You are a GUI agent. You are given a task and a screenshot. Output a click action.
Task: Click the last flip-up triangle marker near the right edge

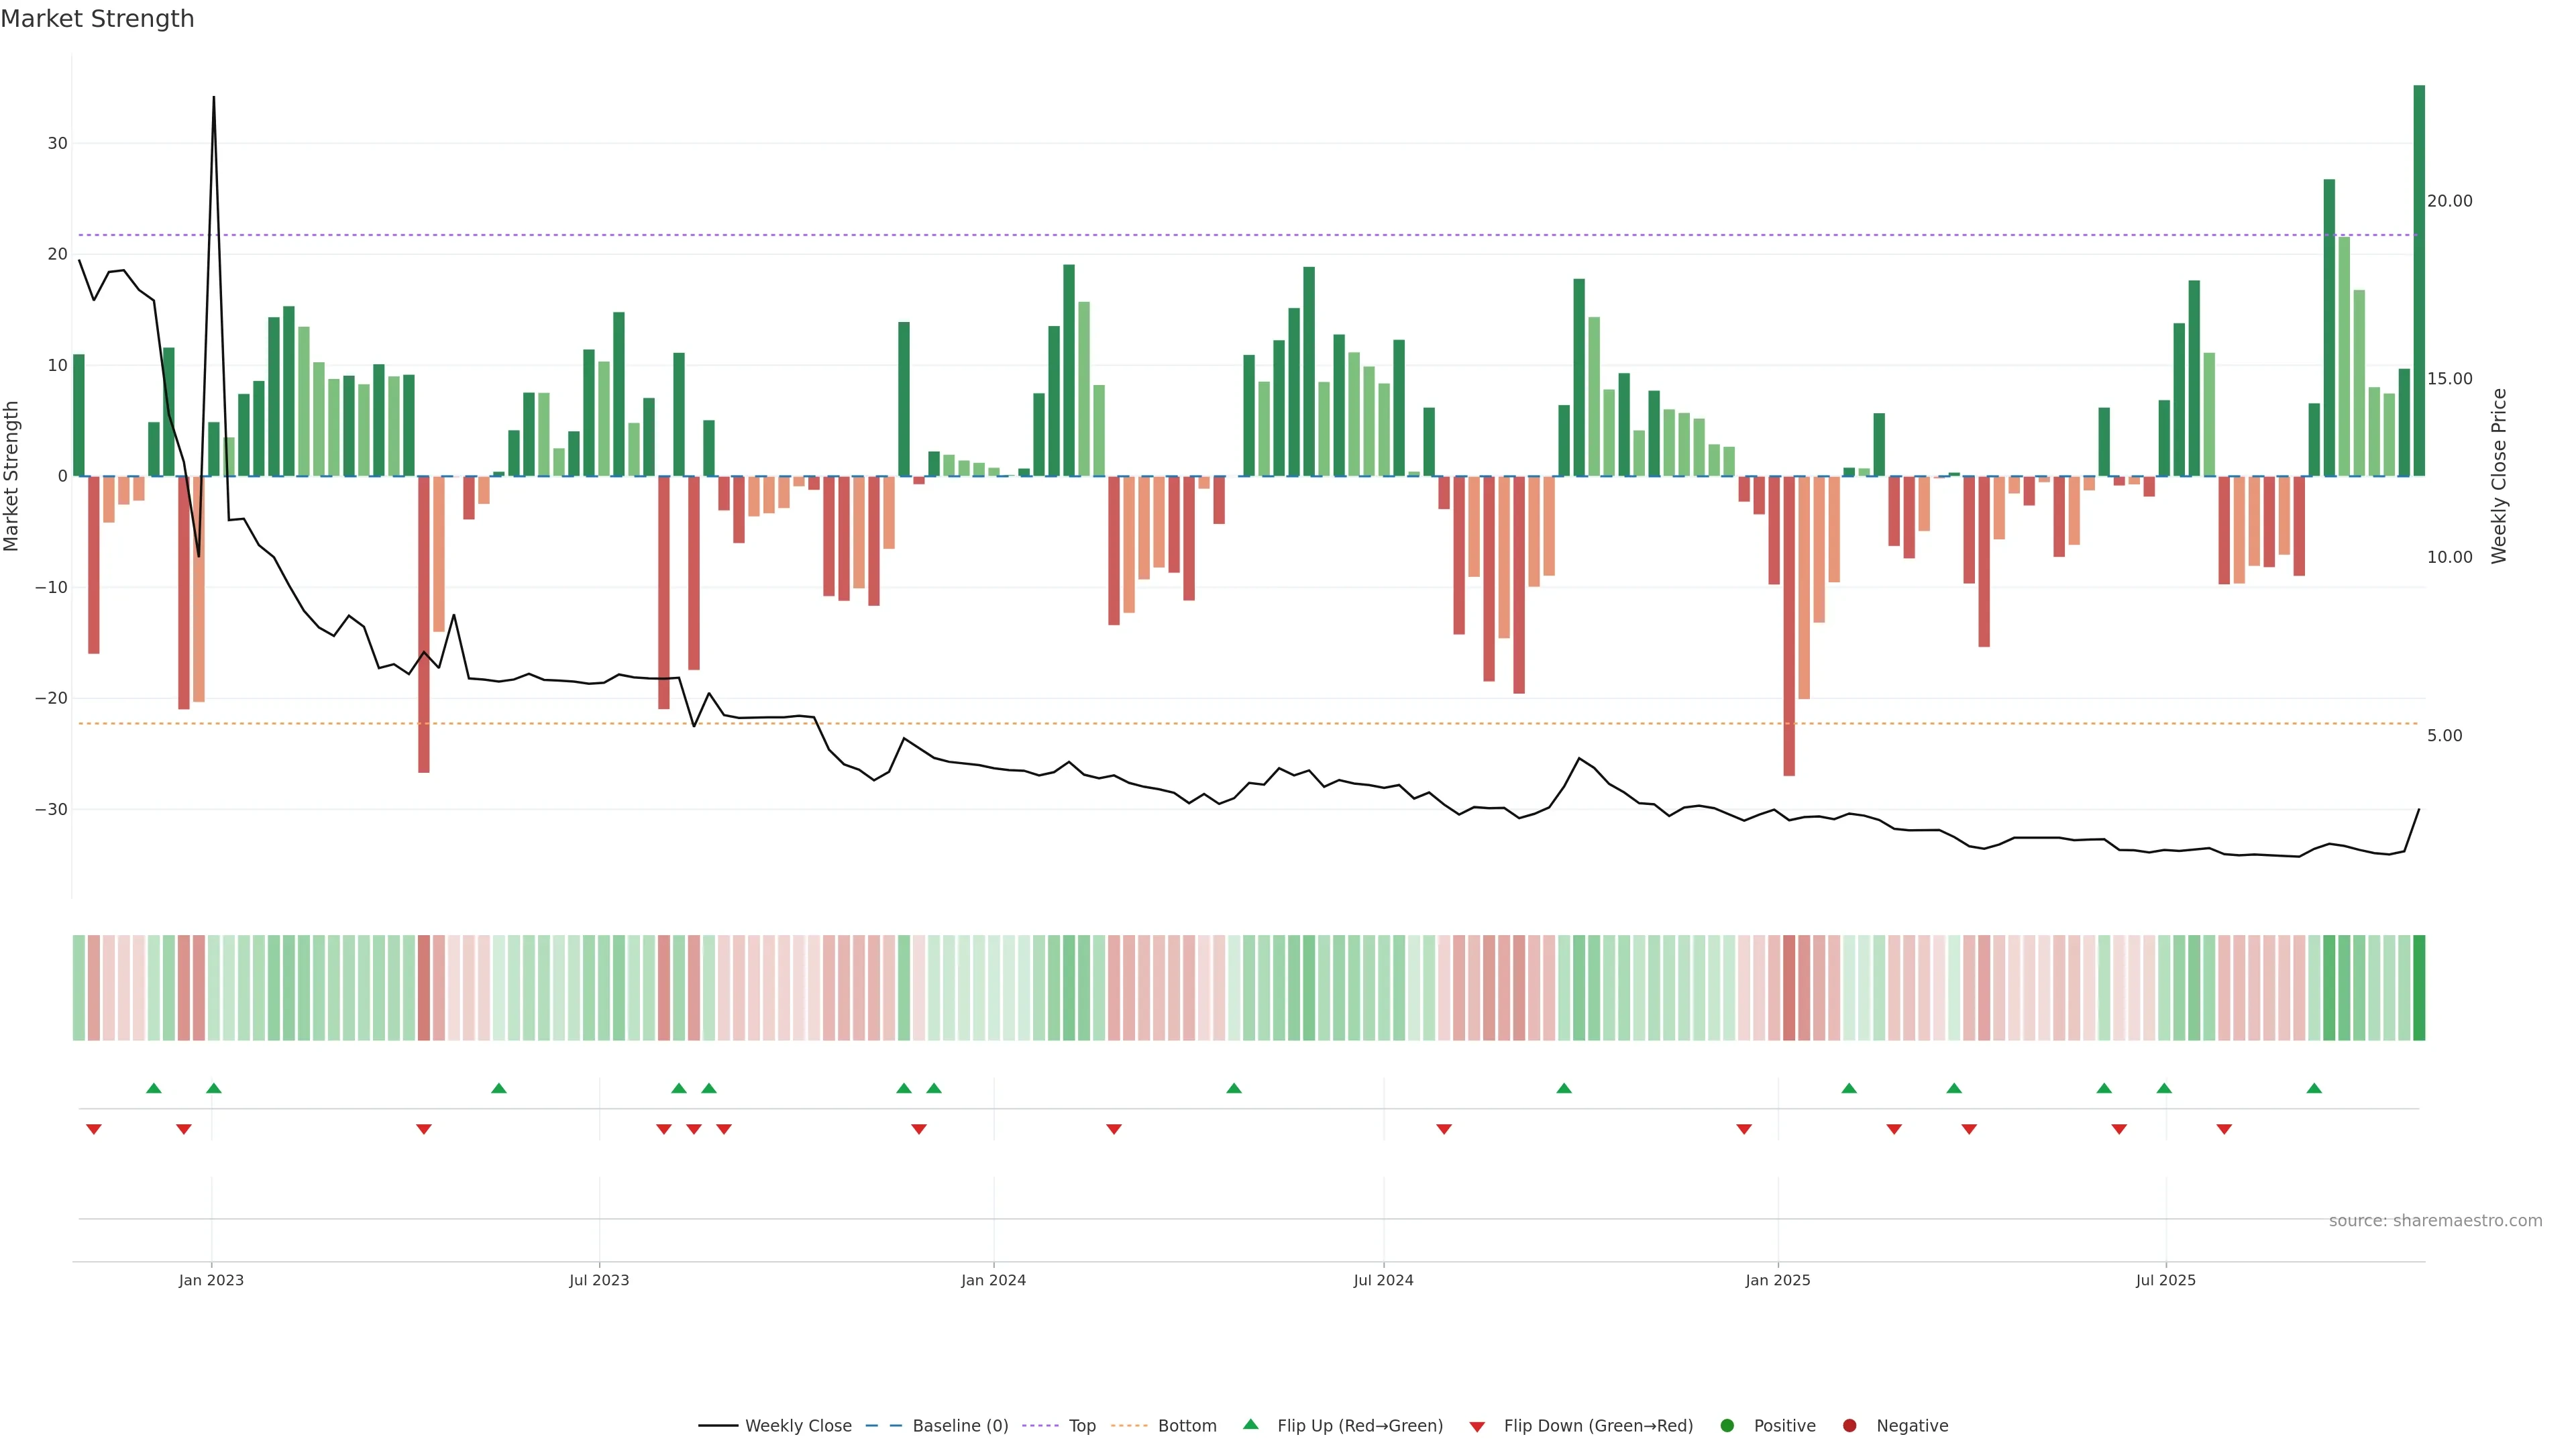(x=2314, y=1088)
